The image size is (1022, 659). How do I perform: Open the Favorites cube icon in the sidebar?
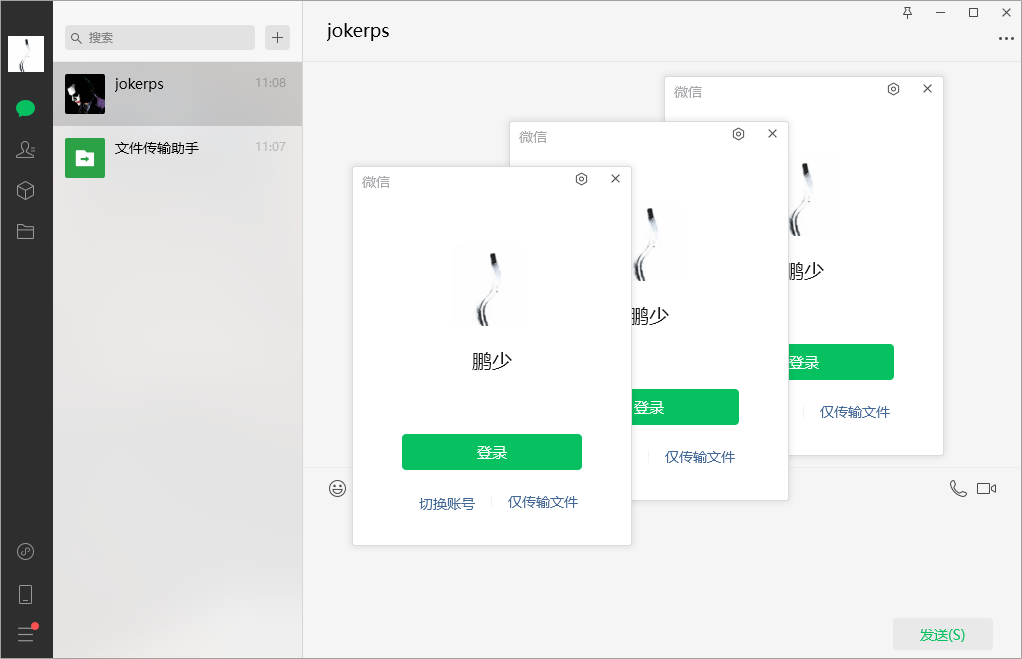point(25,190)
